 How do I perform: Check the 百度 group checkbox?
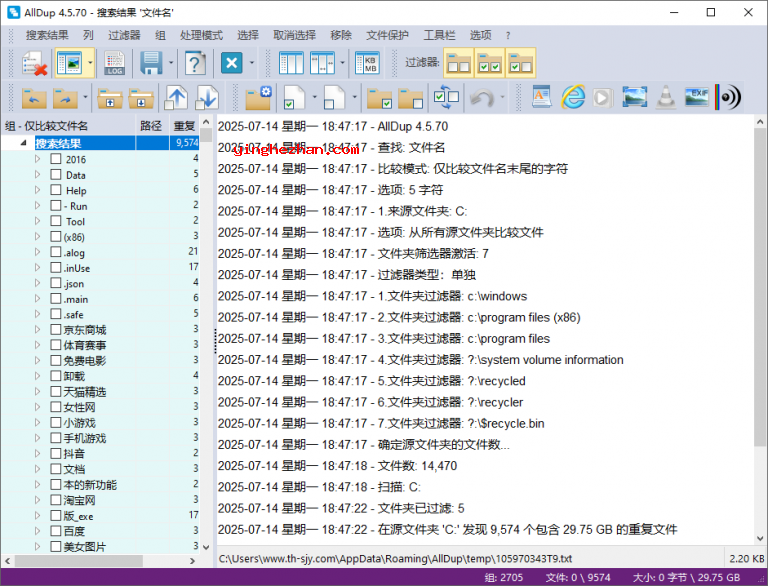pos(56,531)
